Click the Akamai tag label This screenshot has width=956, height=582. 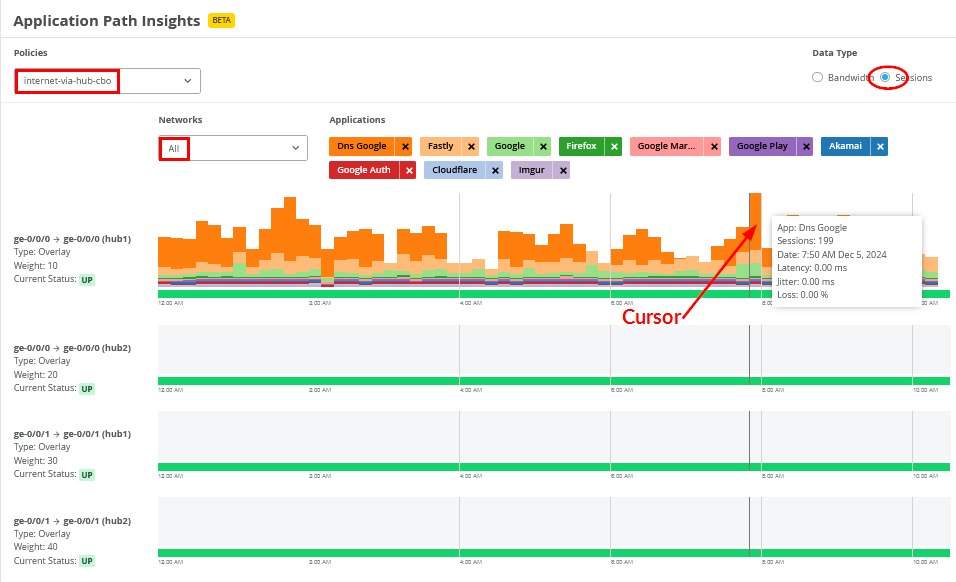pos(845,146)
